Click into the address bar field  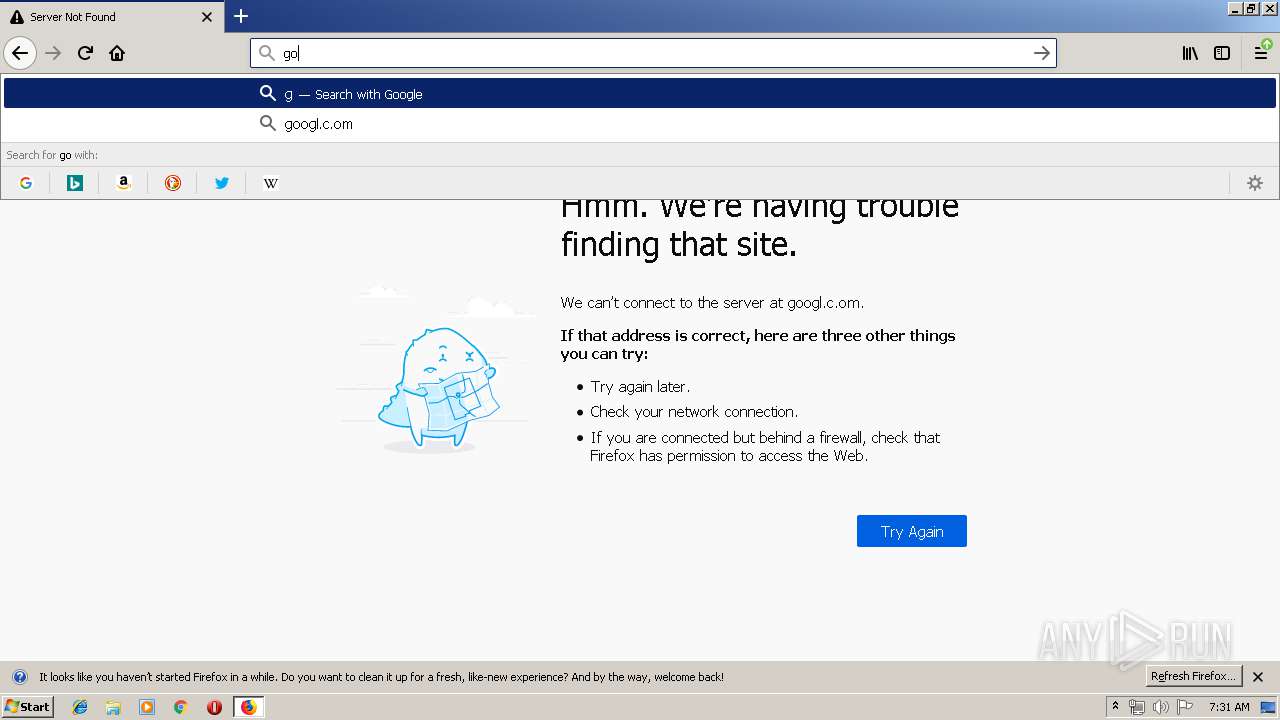[653, 53]
